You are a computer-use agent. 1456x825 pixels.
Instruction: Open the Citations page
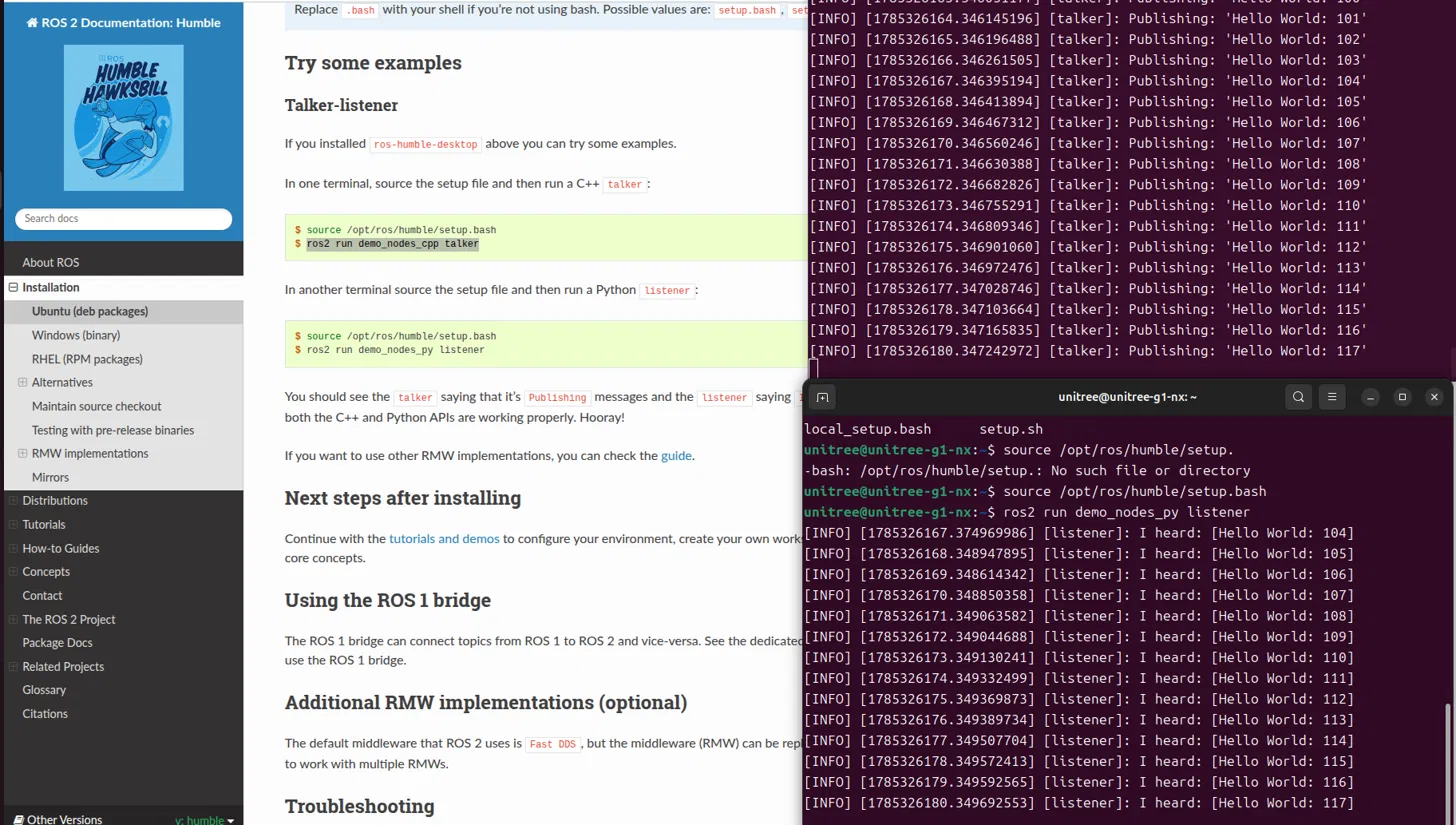tap(45, 714)
